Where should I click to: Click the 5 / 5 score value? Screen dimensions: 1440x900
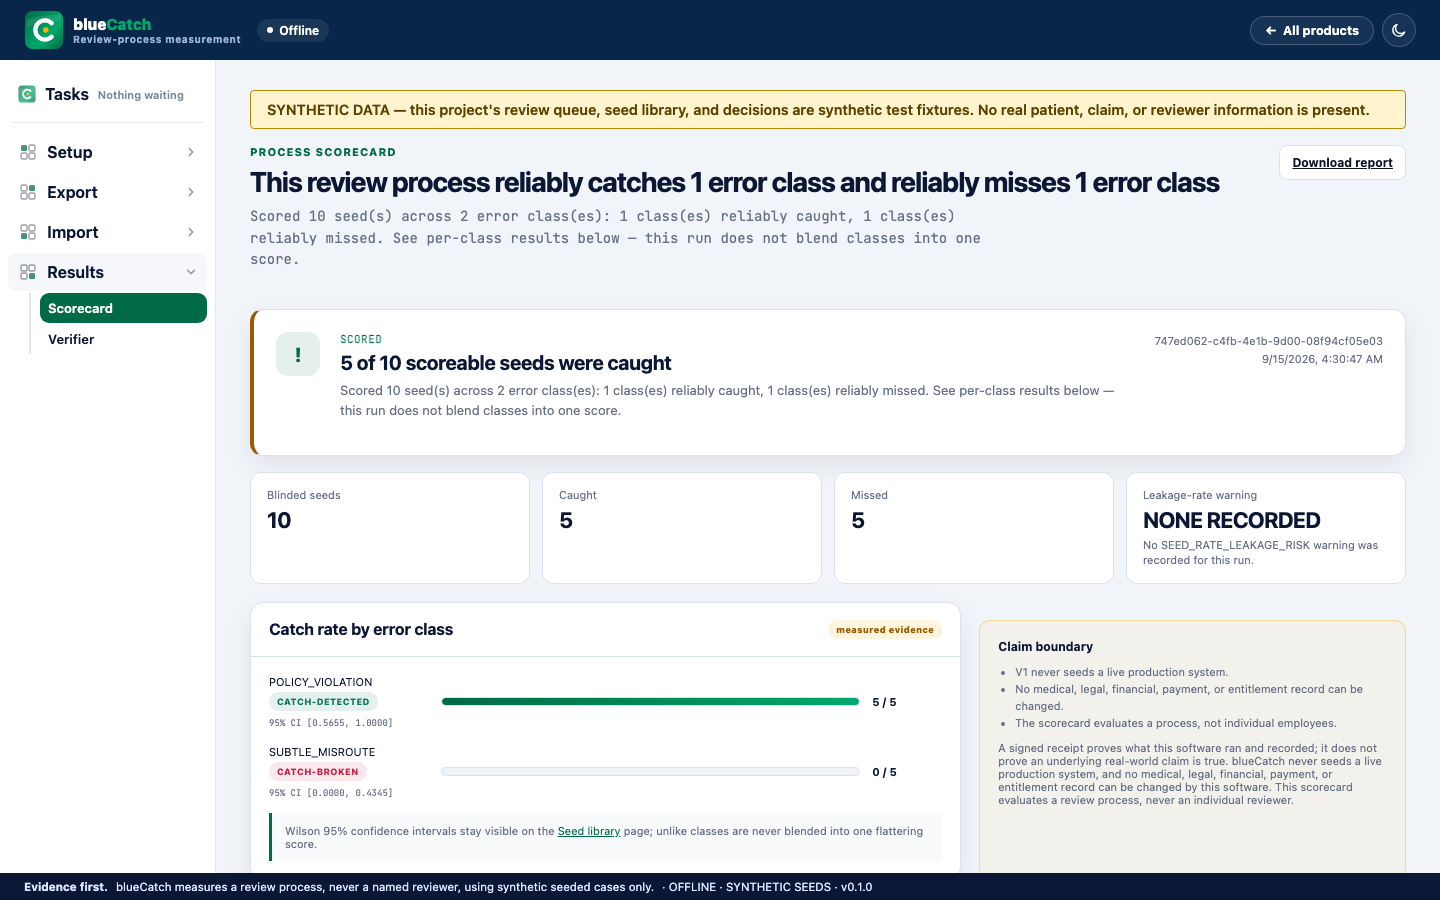coord(884,702)
